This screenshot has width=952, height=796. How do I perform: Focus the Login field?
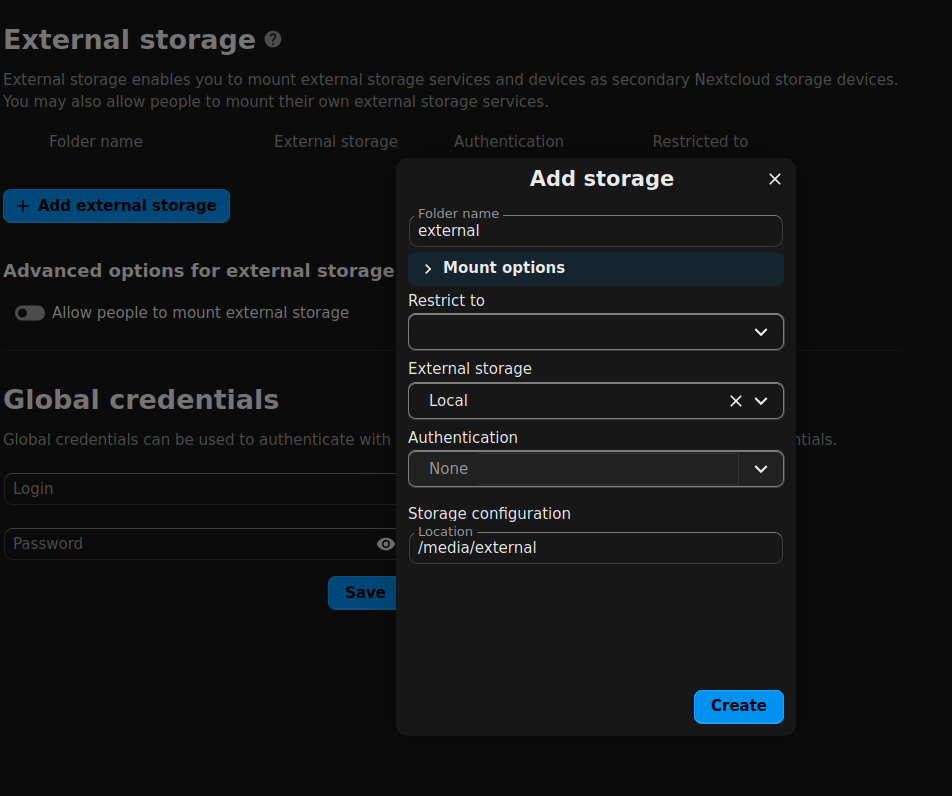[200, 489]
